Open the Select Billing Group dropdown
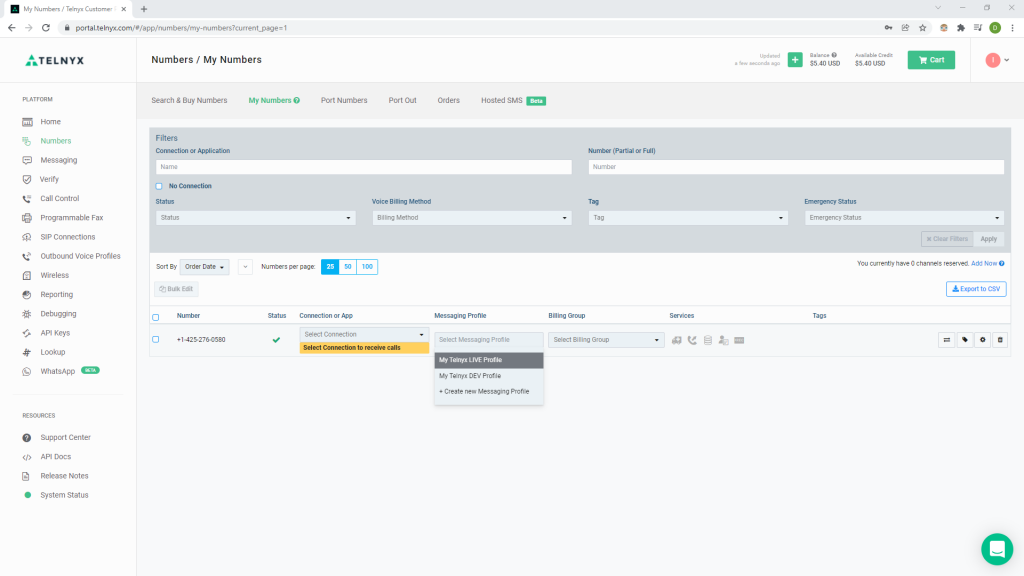Viewport: 1024px width, 576px height. [606, 340]
